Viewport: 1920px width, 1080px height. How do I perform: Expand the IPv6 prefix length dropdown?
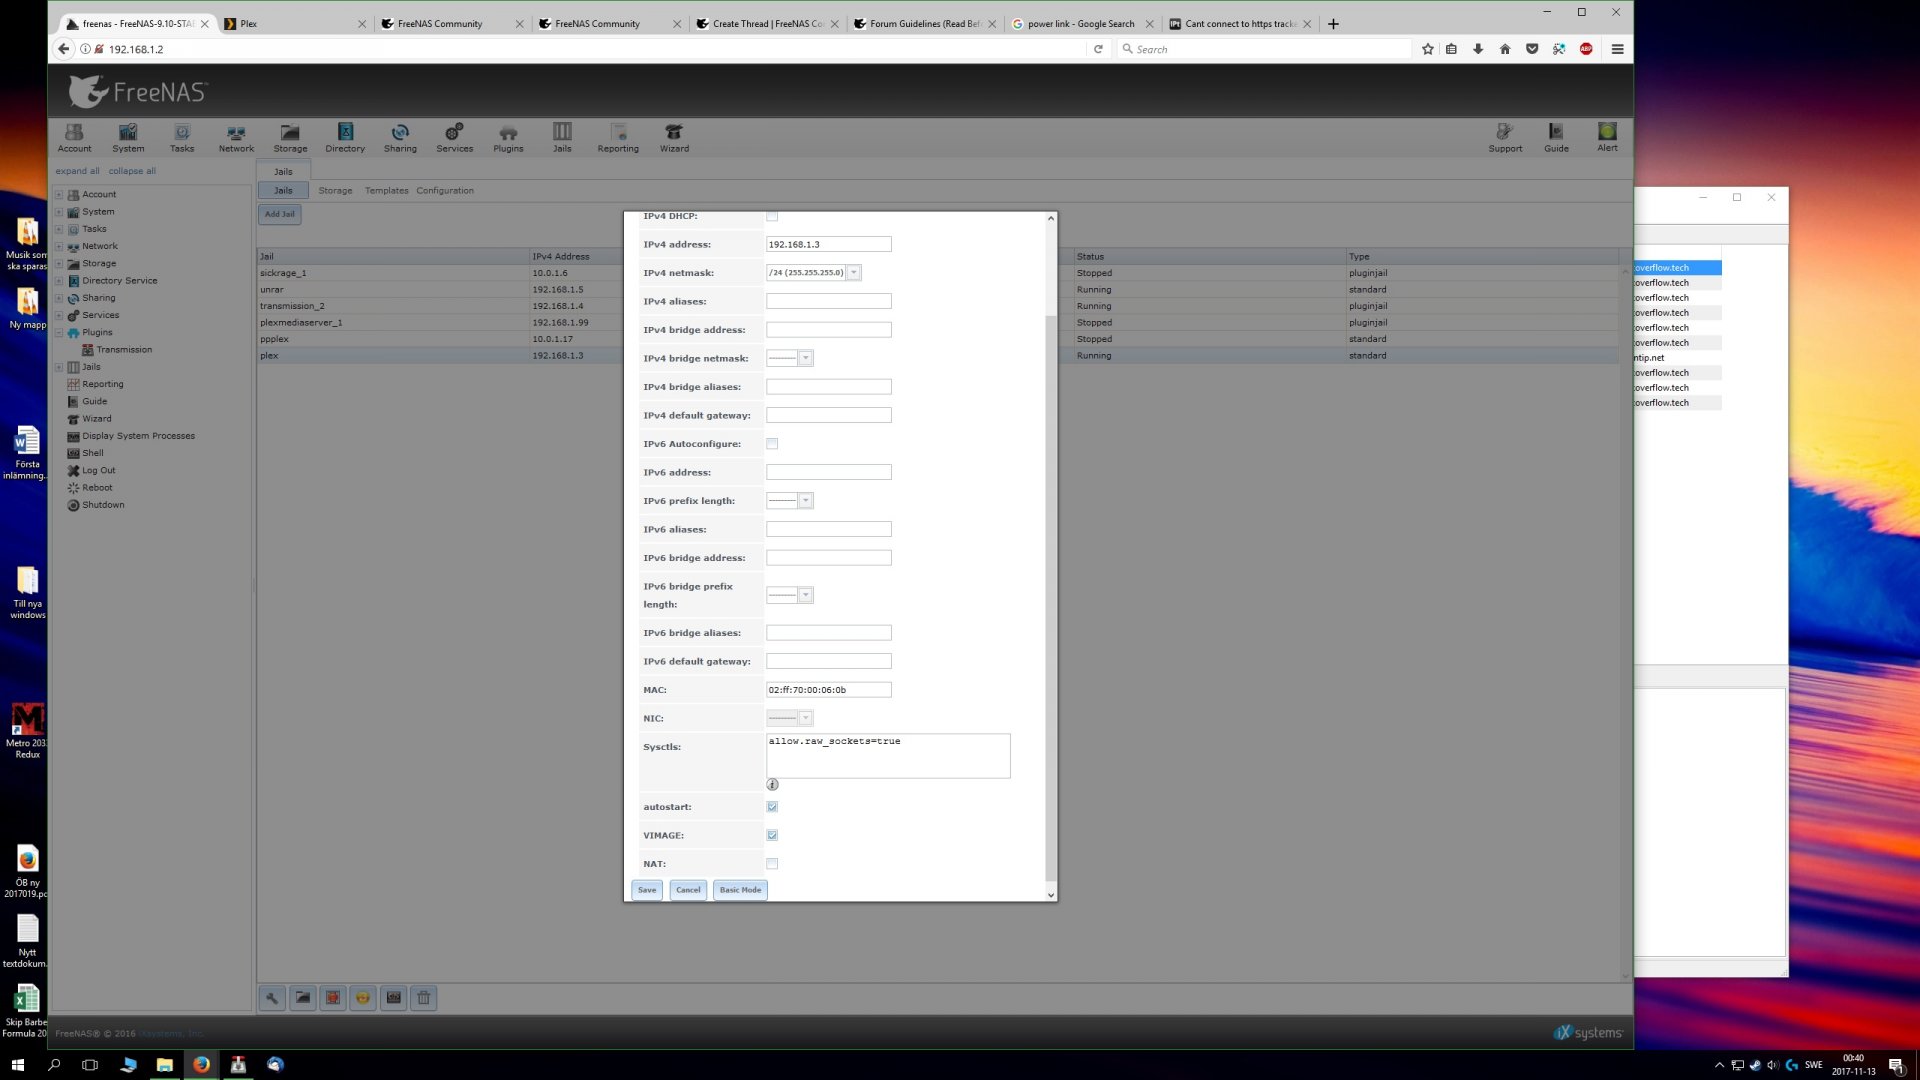pos(806,501)
